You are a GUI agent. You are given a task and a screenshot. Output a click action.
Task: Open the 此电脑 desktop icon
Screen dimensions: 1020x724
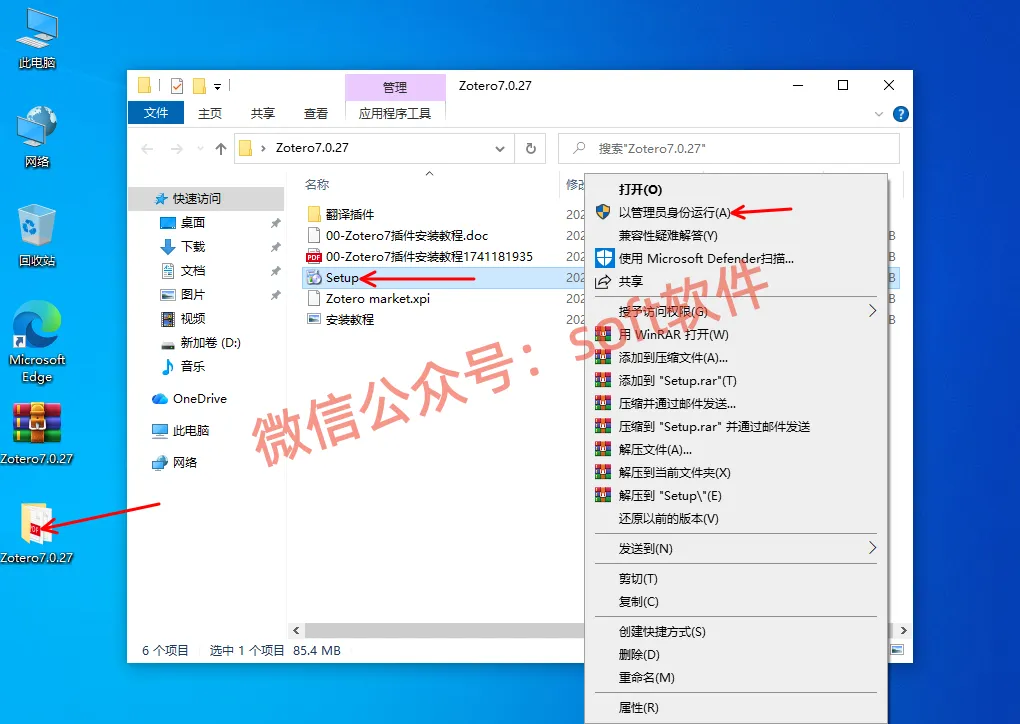click(x=37, y=39)
